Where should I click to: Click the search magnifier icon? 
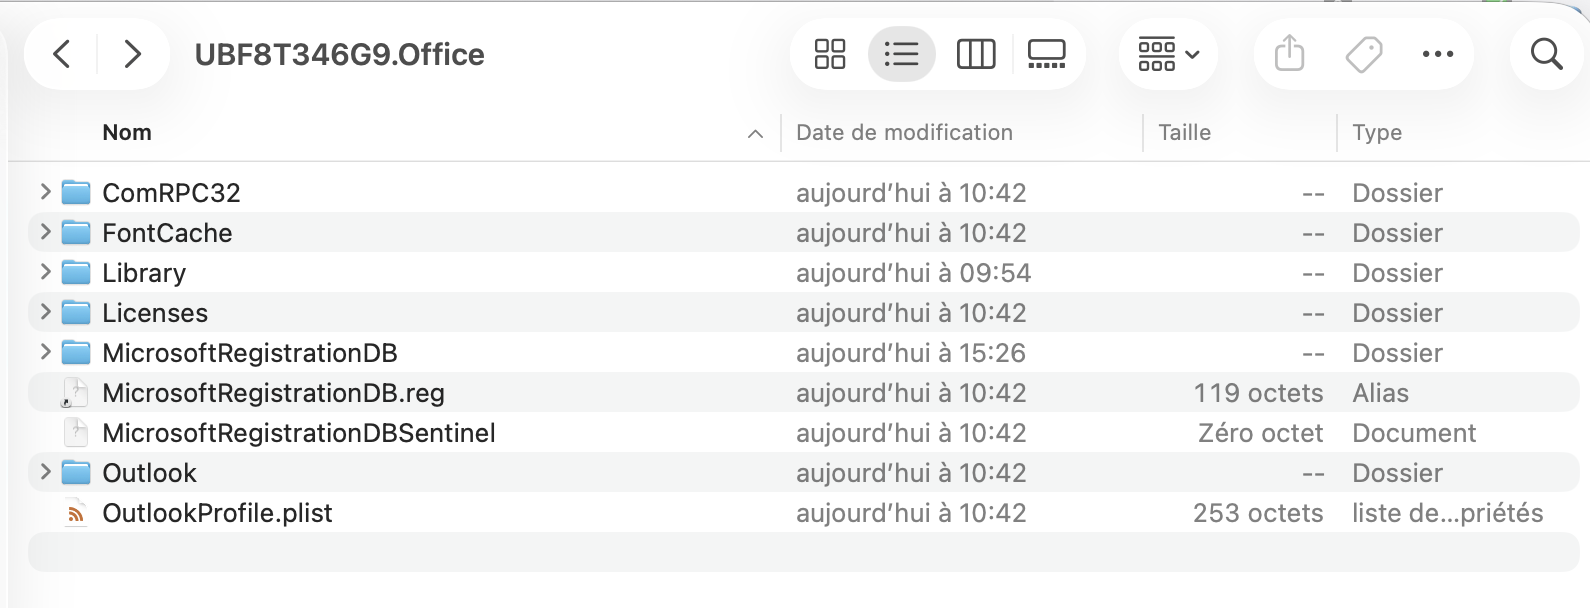(1547, 54)
